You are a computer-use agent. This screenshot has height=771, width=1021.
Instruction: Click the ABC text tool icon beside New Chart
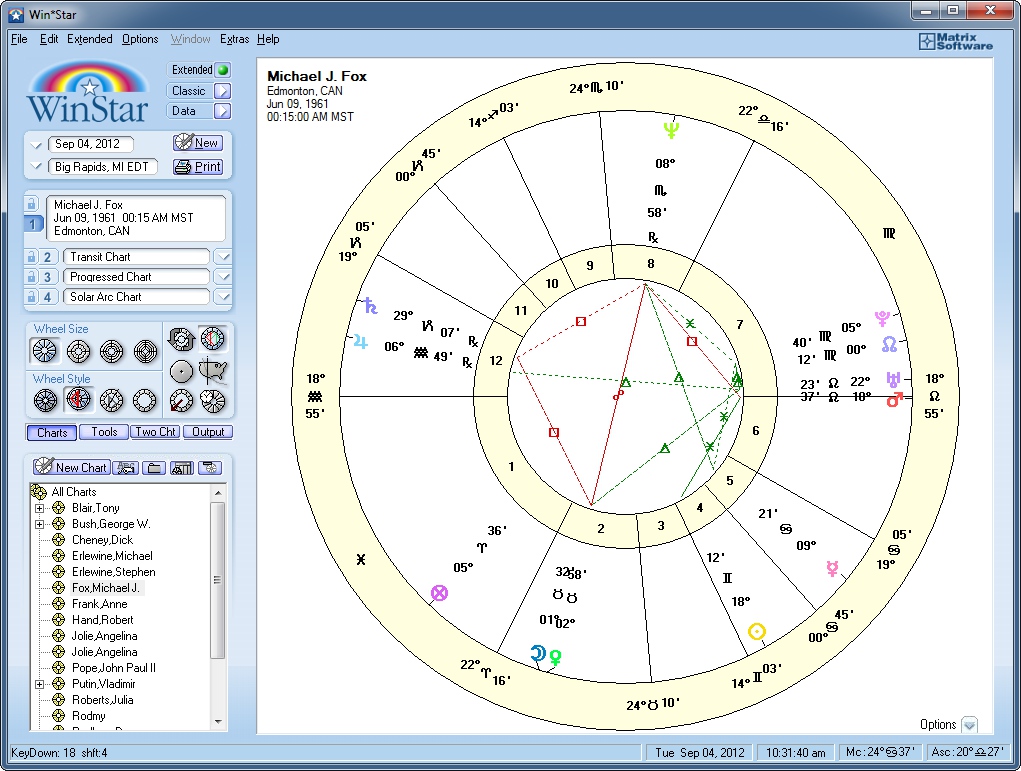coord(125,468)
